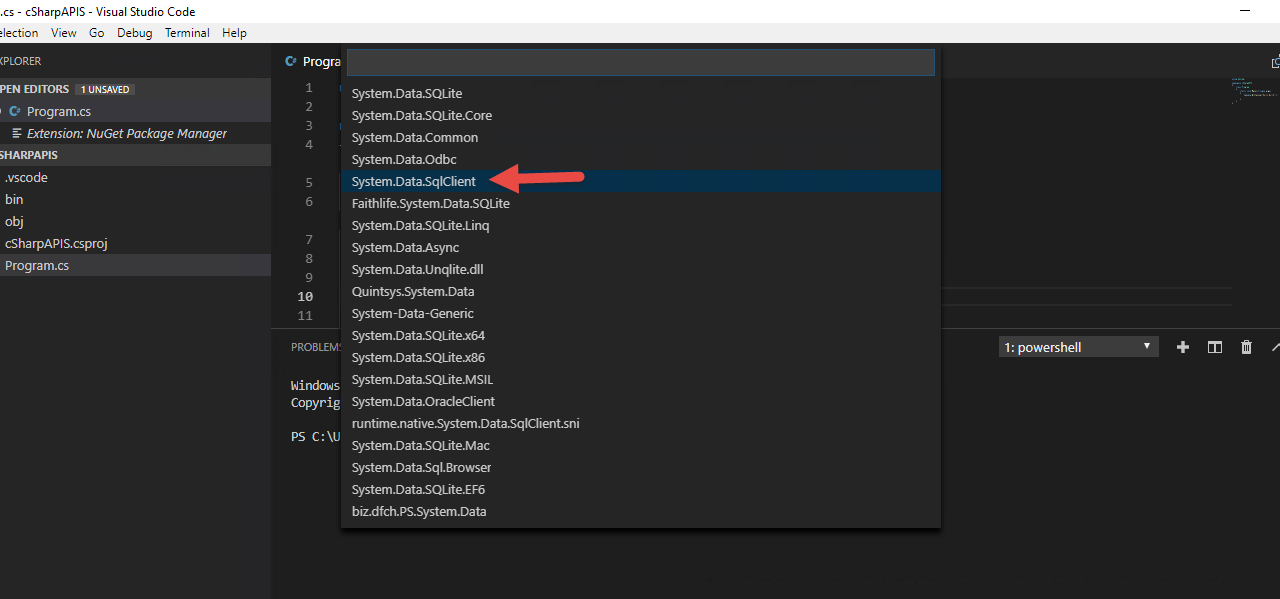Open Extension: NuGet Package Manager editor
The width and height of the screenshot is (1280, 599).
[135, 133]
